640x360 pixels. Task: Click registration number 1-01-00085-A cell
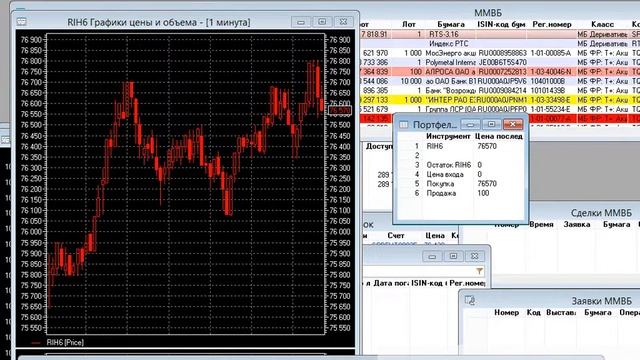[x=551, y=53]
